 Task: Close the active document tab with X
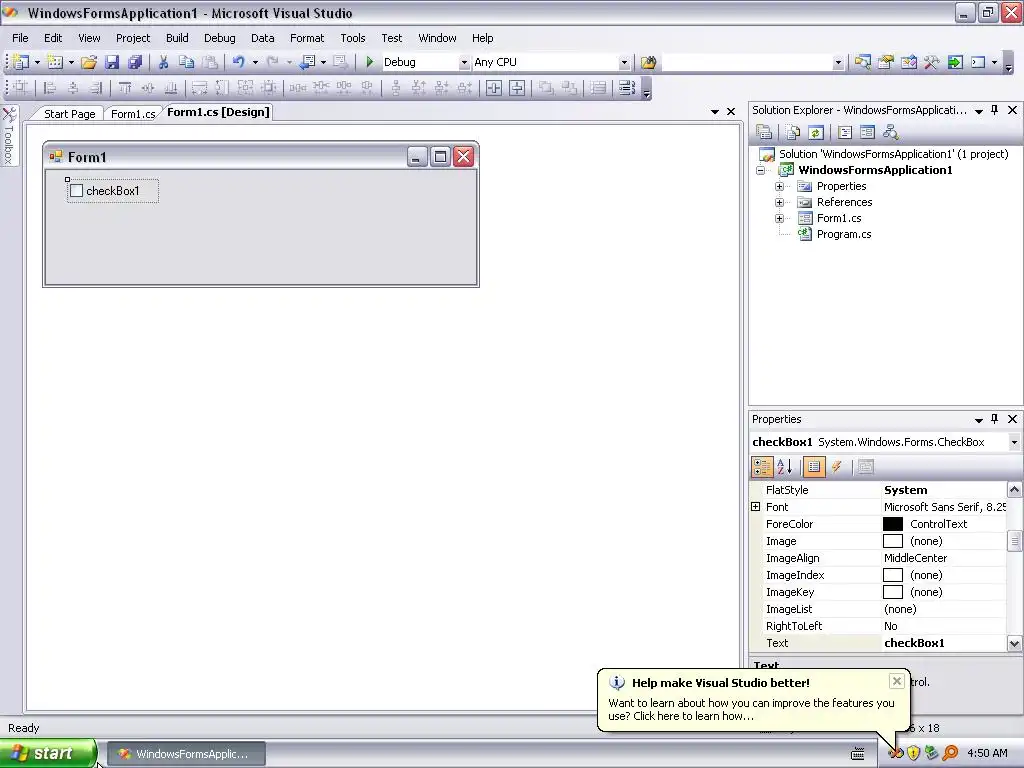(x=731, y=112)
